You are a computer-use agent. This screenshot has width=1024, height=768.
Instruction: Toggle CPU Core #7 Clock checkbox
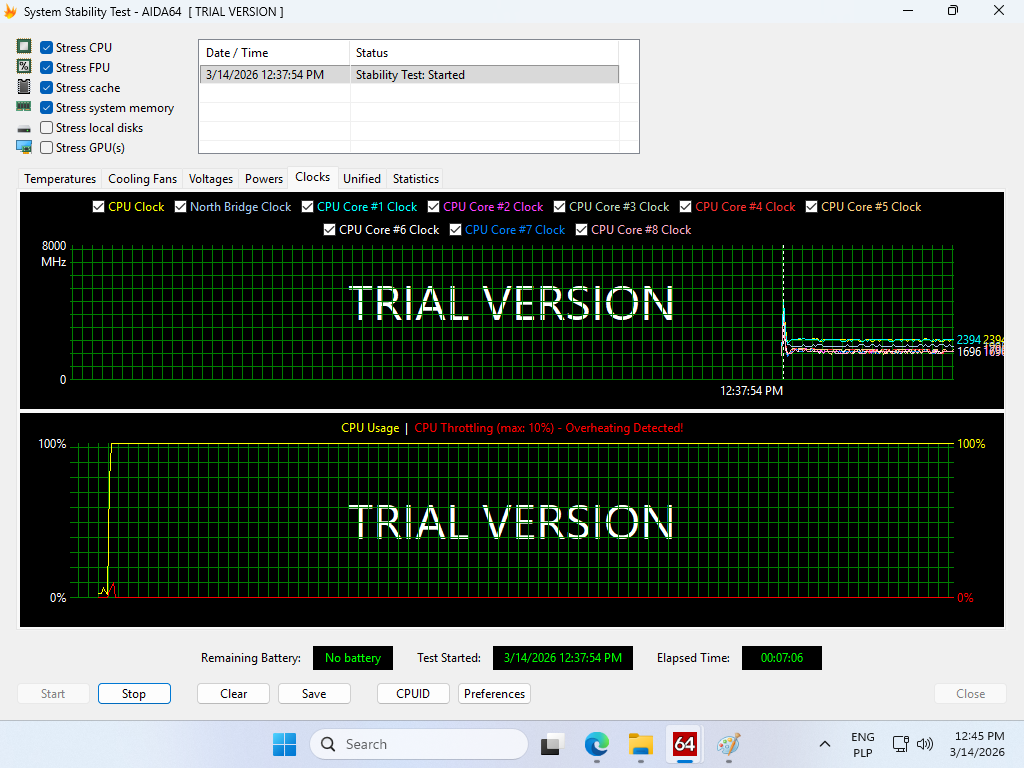point(456,230)
